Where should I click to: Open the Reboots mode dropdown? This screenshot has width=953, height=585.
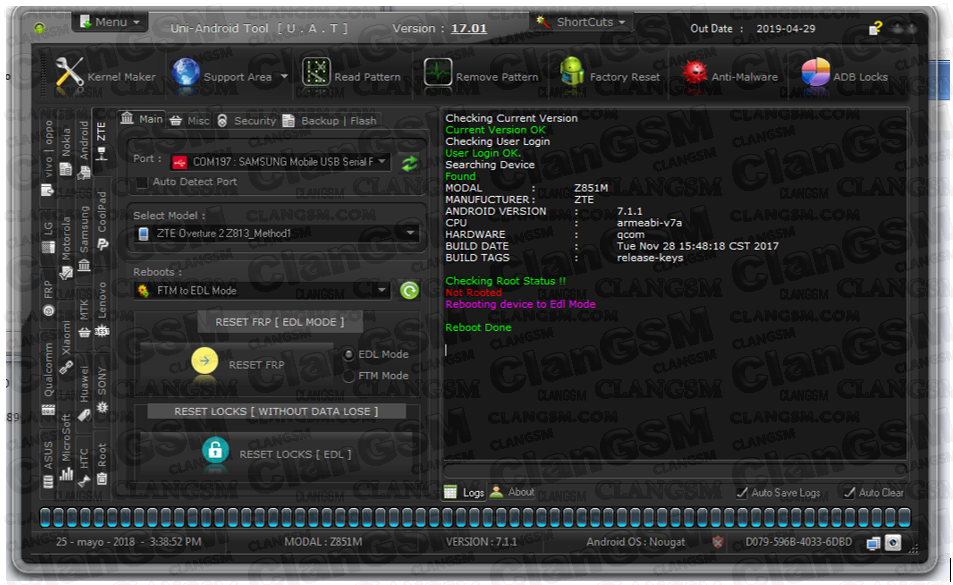(262, 290)
